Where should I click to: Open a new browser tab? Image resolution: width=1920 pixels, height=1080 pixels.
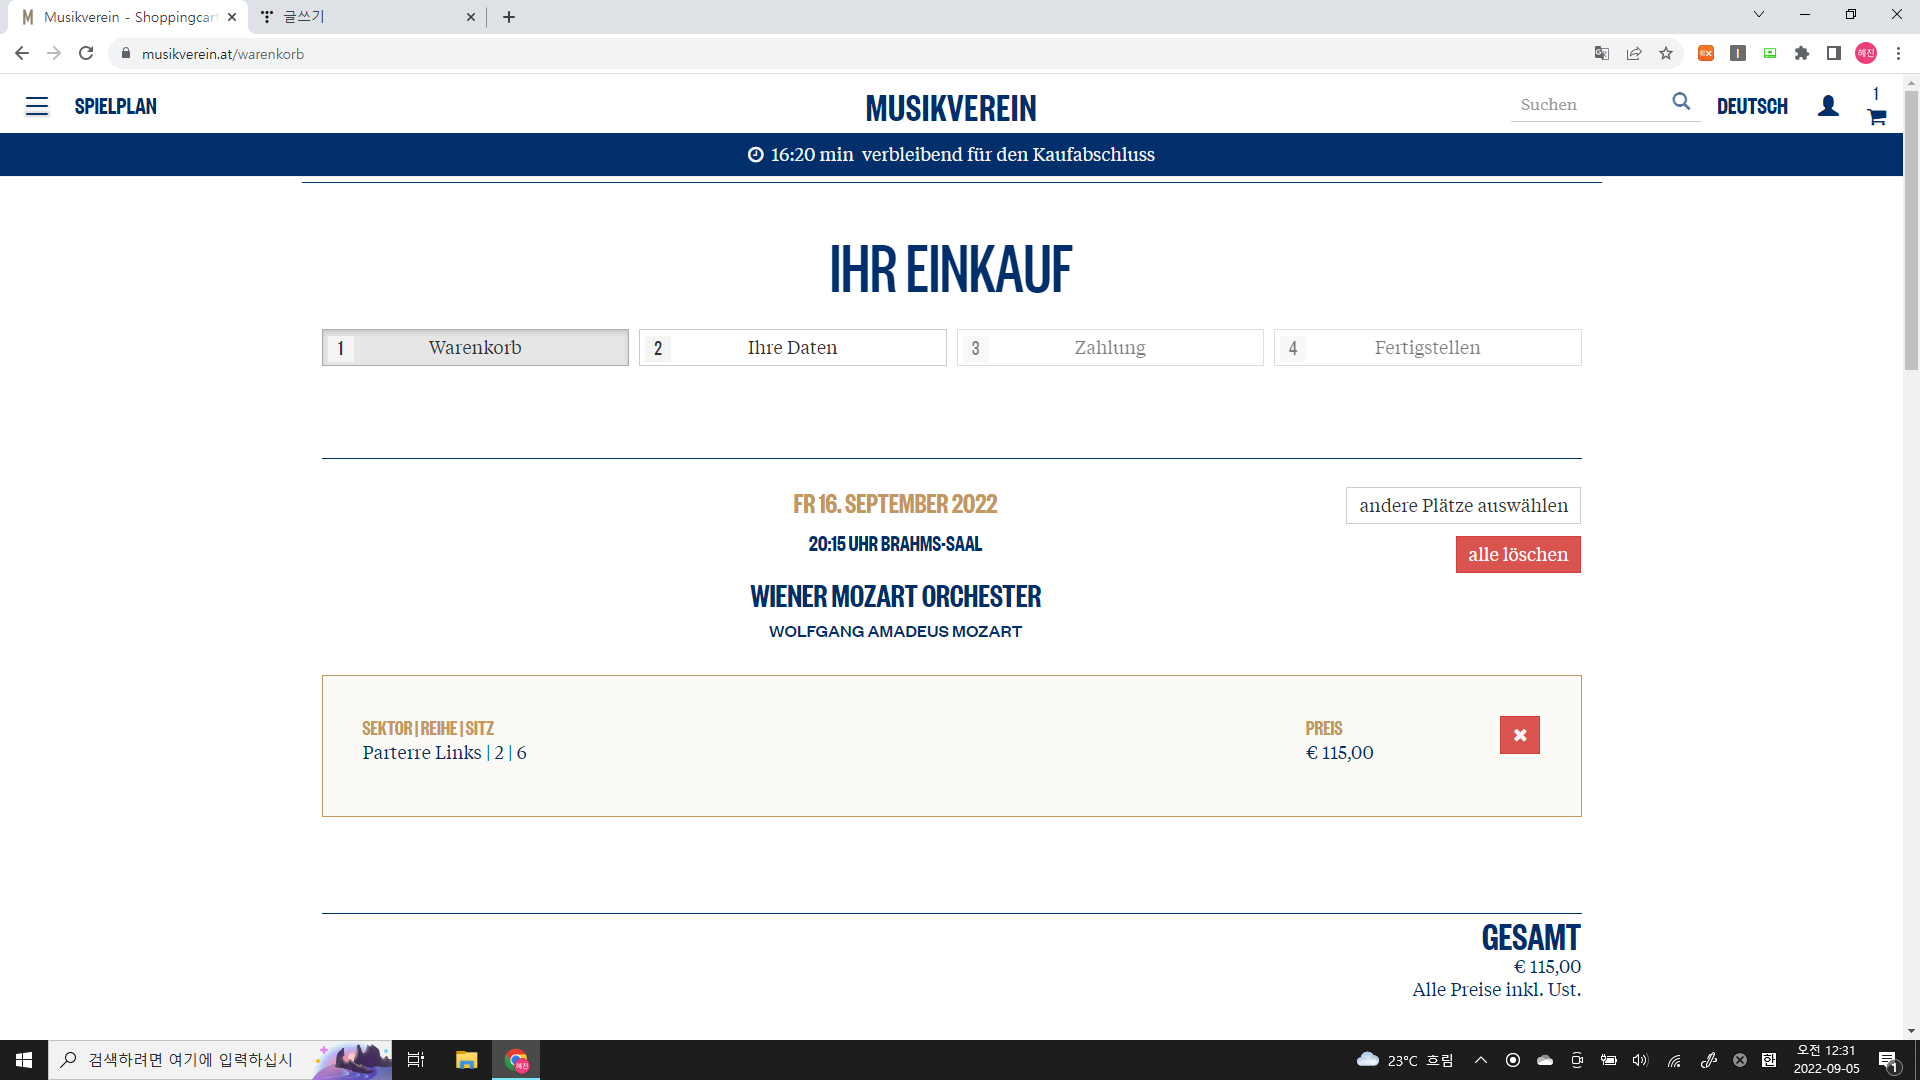coord(509,17)
